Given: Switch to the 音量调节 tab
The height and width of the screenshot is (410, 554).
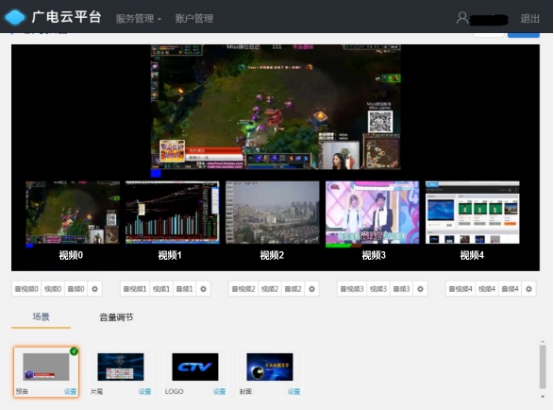Looking at the screenshot, I should (116, 317).
